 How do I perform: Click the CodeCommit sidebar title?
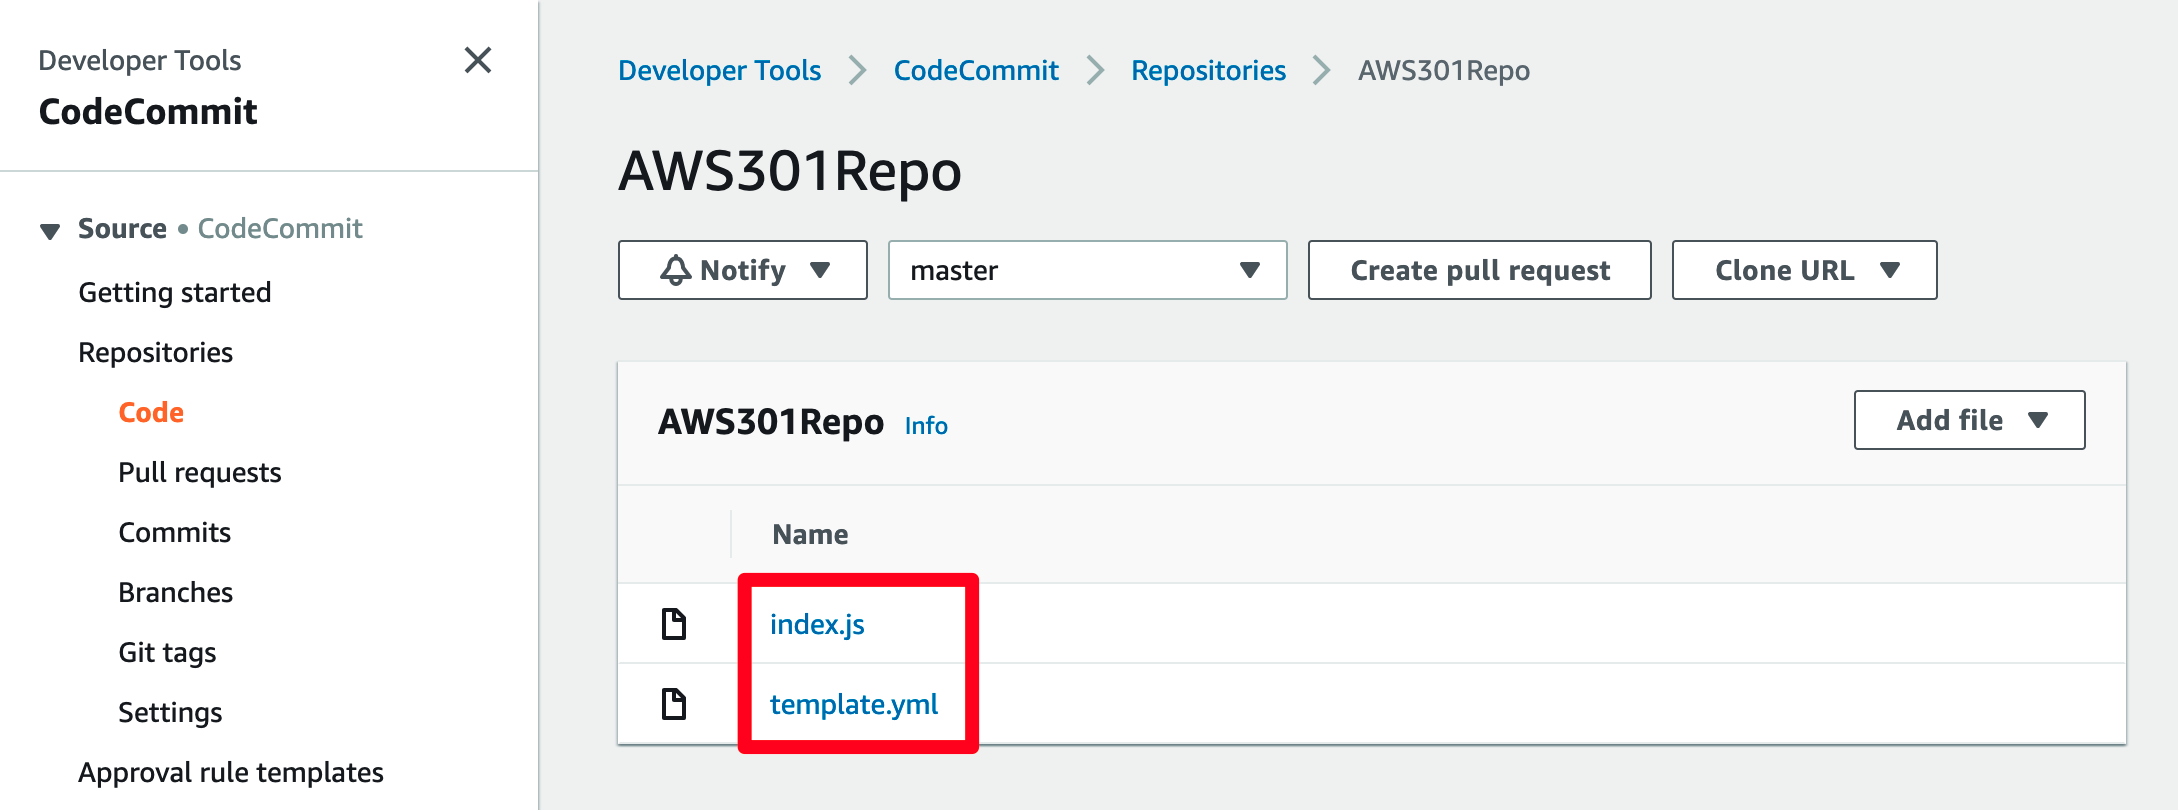coord(148,111)
